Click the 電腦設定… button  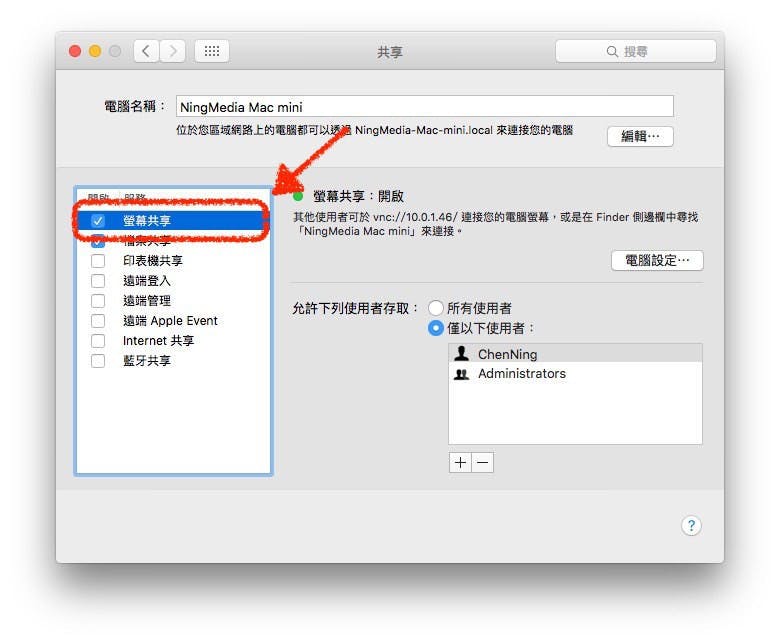pos(657,260)
